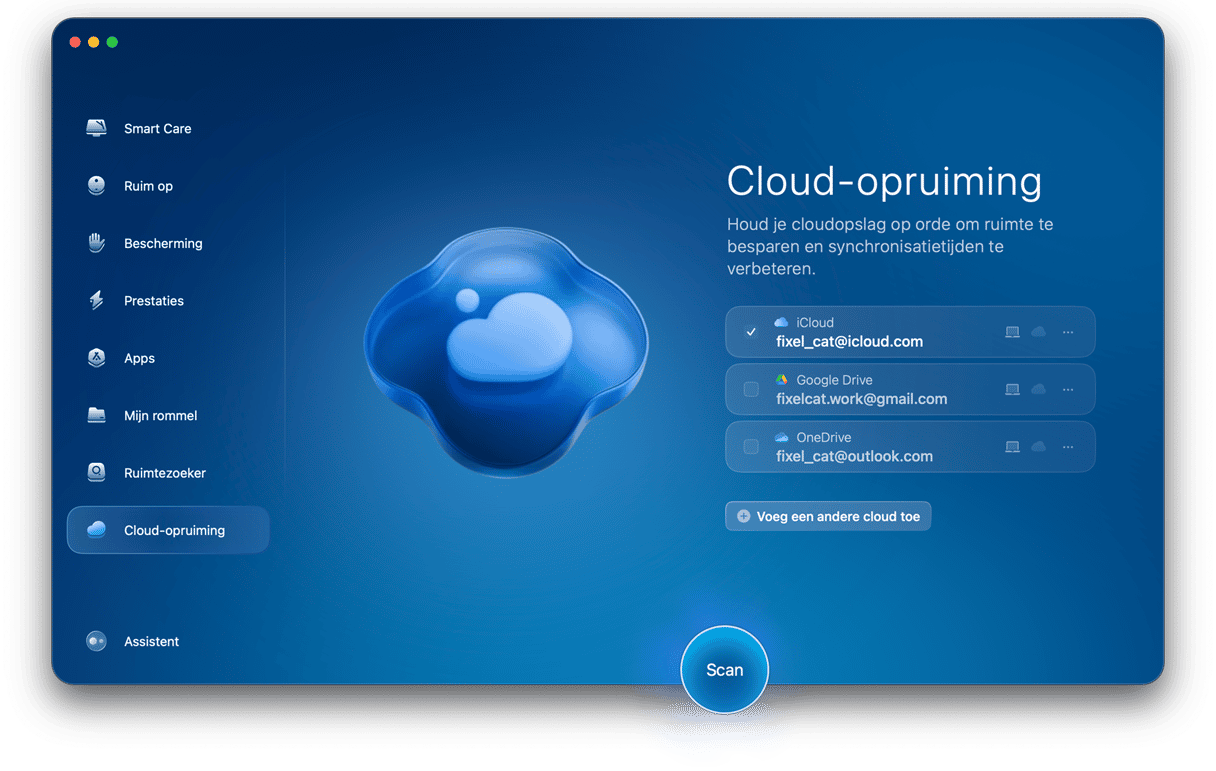Open the Apps section in the sidebar
This screenshot has height=771, width=1216.
pos(139,358)
